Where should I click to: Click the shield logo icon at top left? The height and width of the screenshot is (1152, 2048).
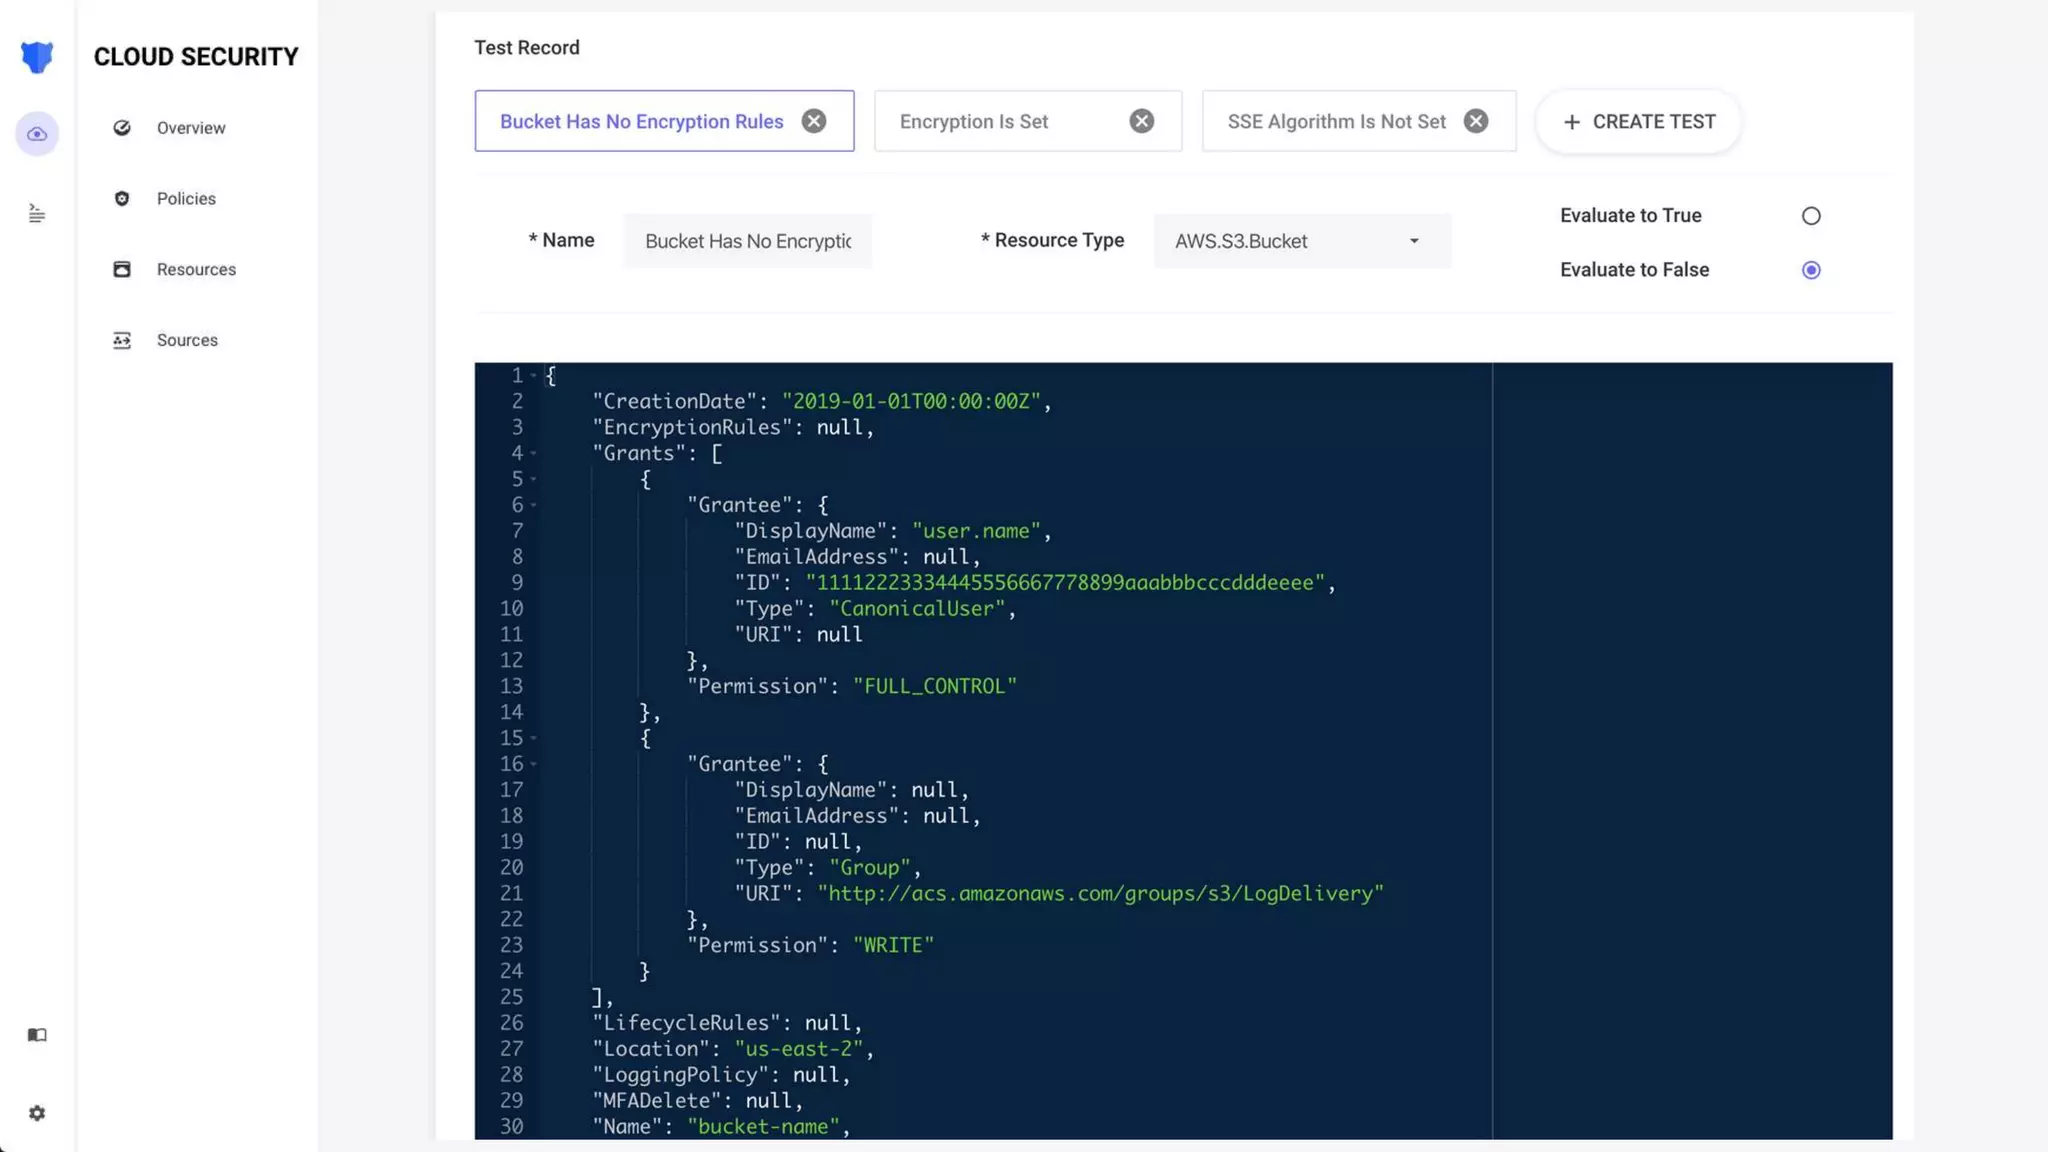[37, 57]
